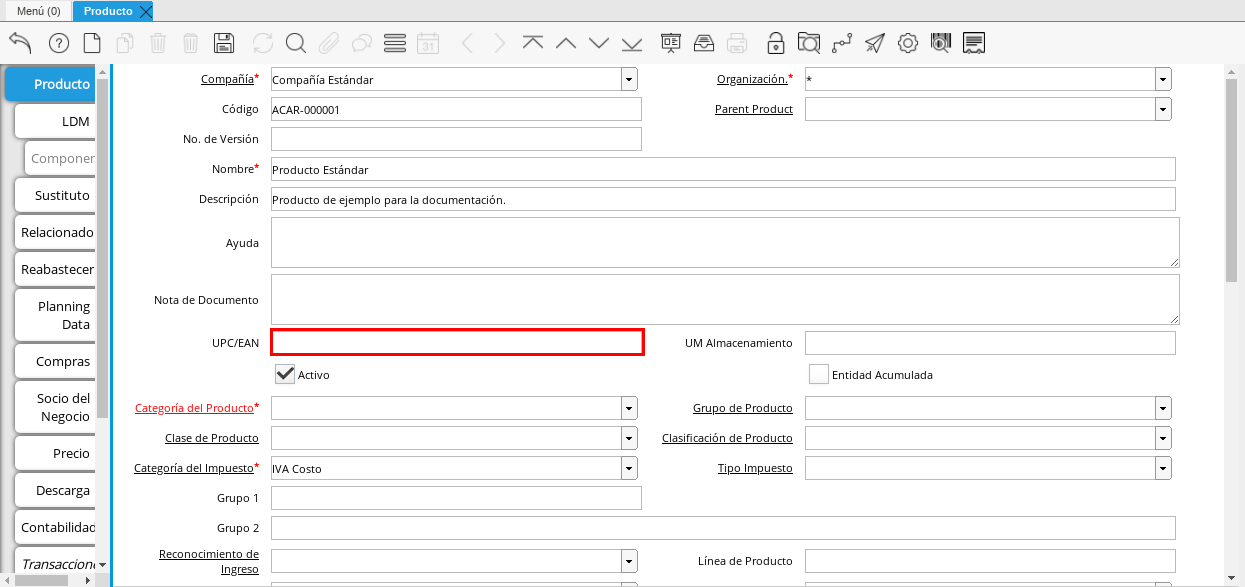Click the undo back arrow icon
The width and height of the screenshot is (1245, 587).
20,43
